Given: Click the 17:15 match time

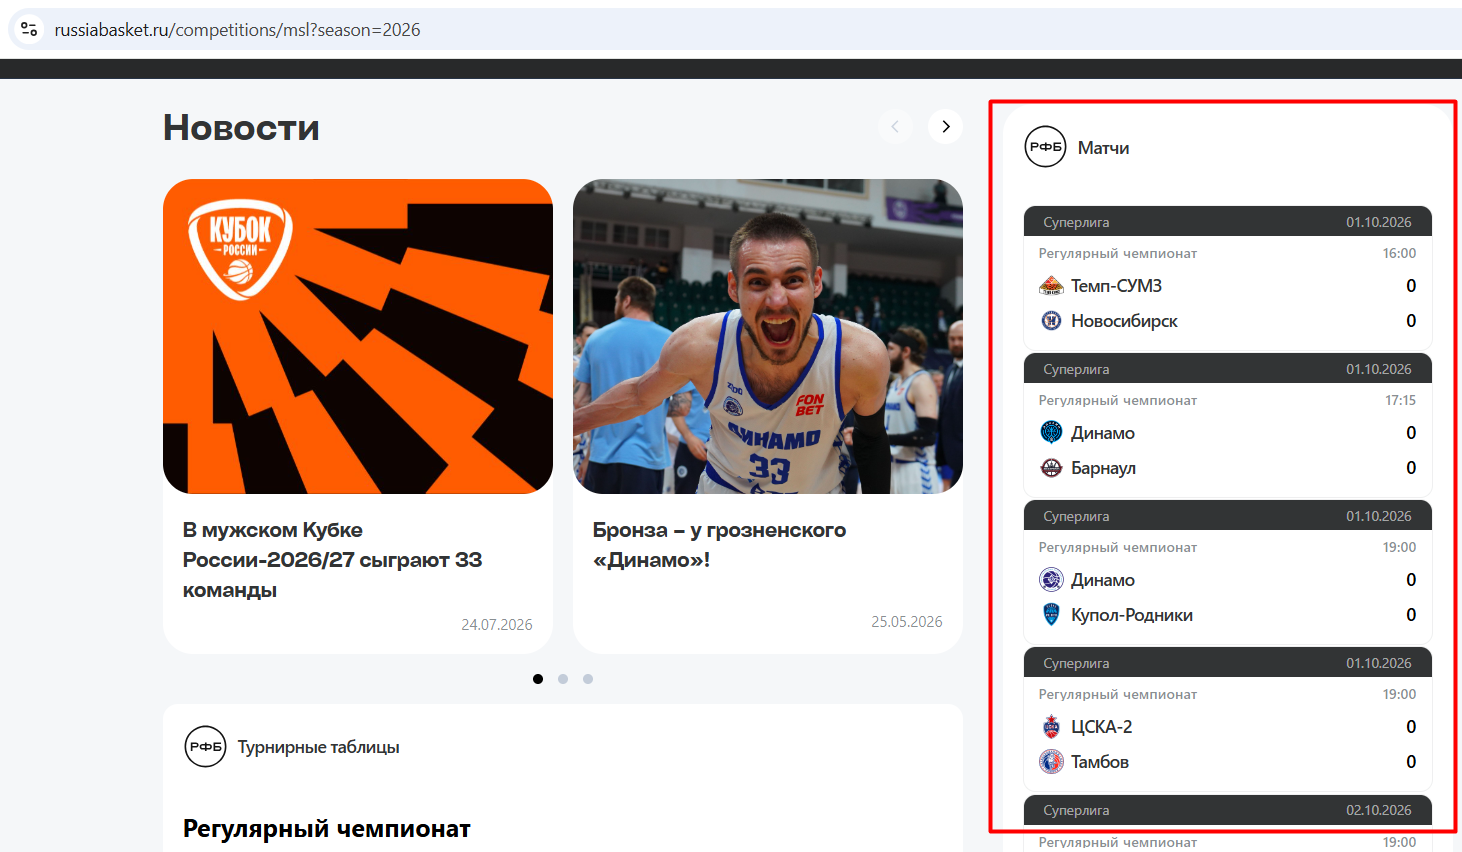Looking at the screenshot, I should [x=1400, y=401].
